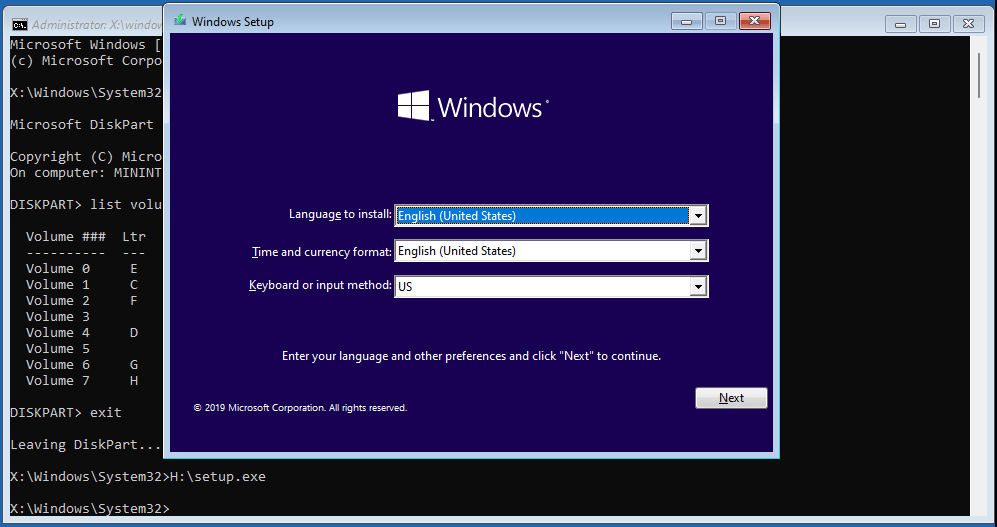Click 'Volume 0' row in Command Prompt
997x527 pixels.
[x=82, y=268]
